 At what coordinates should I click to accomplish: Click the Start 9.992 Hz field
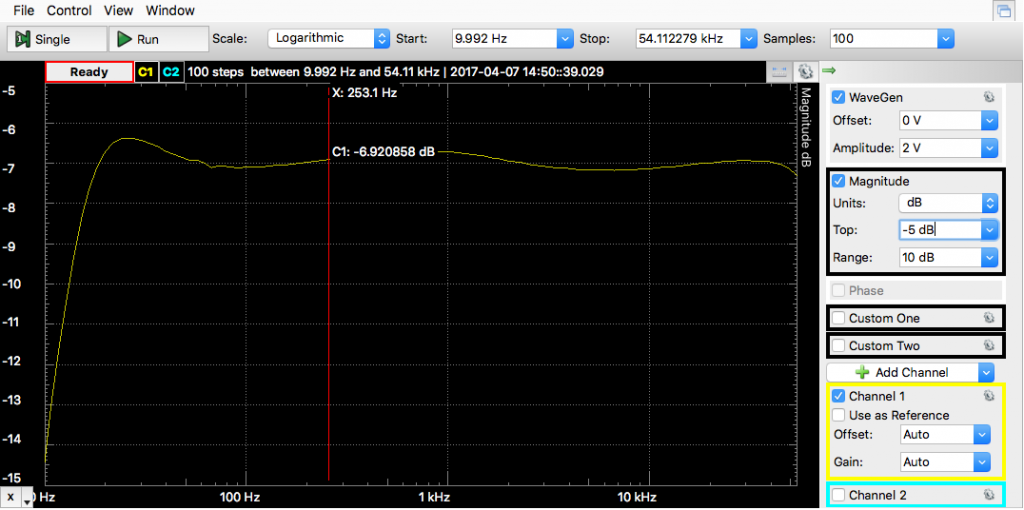tap(504, 39)
